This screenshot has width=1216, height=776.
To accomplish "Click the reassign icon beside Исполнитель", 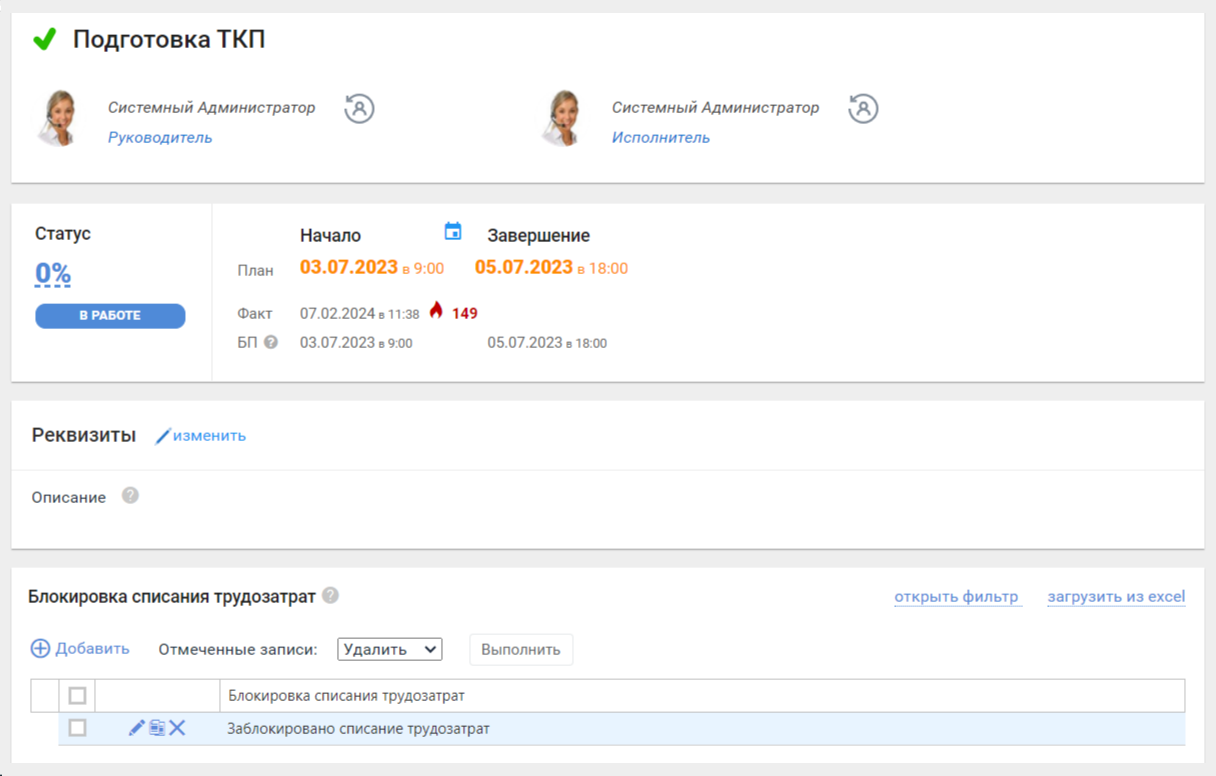I will 863,108.
